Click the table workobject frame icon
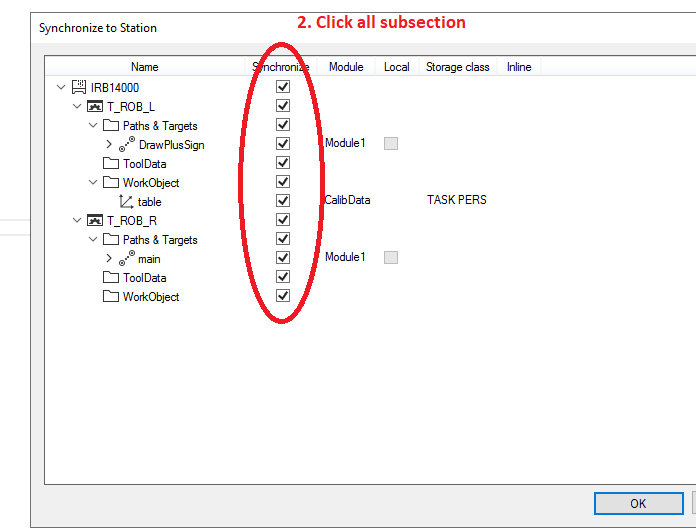This screenshot has height=531, width=696. click(126, 202)
